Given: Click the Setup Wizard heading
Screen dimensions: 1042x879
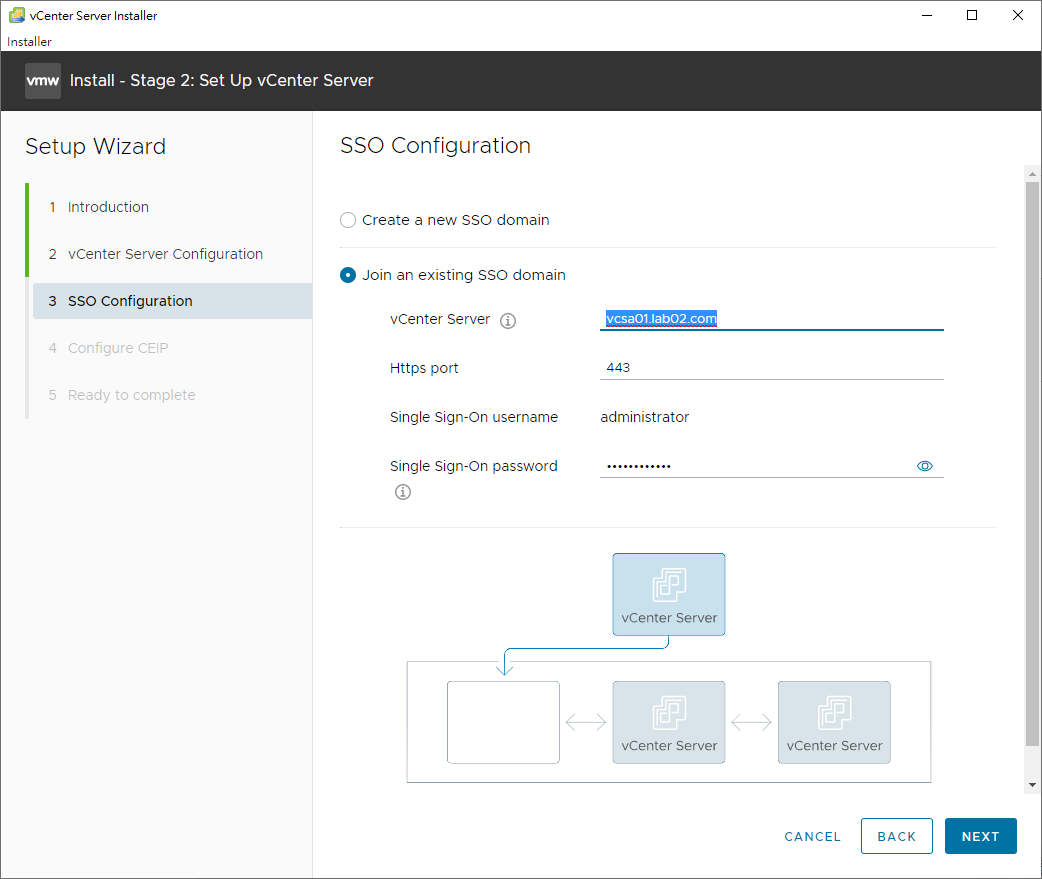Looking at the screenshot, I should coord(96,146).
